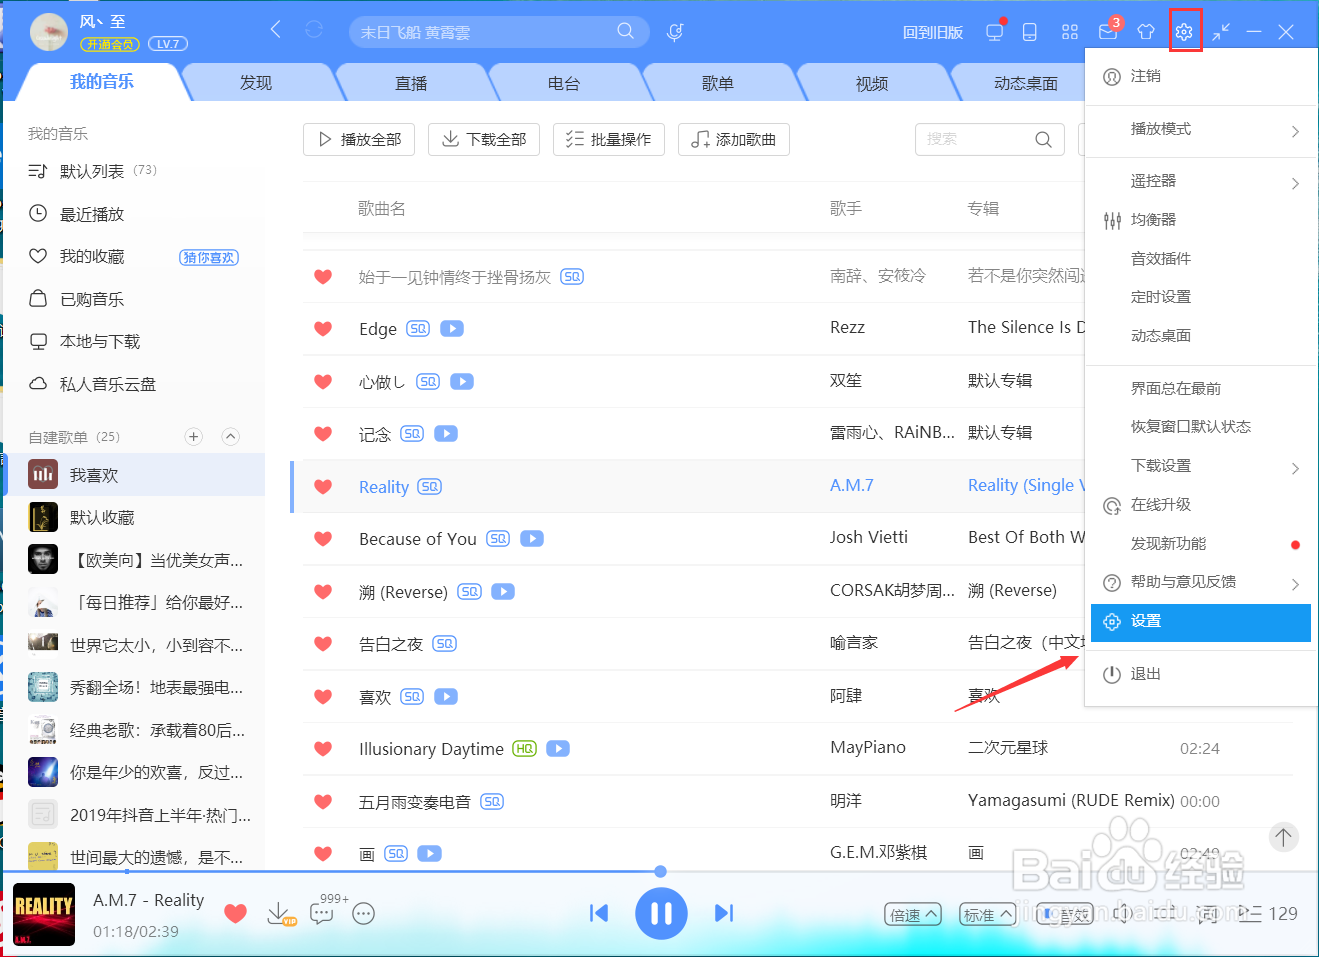Viewport: 1319px width, 957px height.
Task: Open the message inbox with 3 badge
Action: pos(1108,31)
